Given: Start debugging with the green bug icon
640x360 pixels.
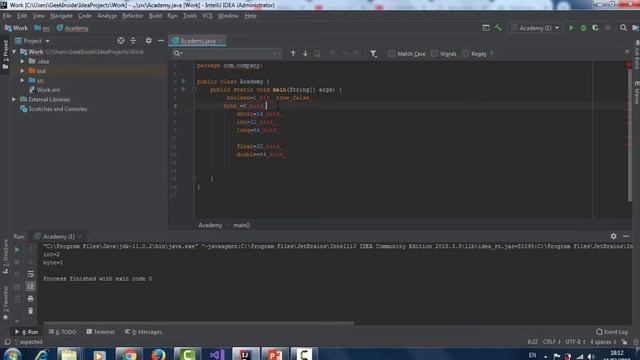Looking at the screenshot, I should (x=583, y=28).
